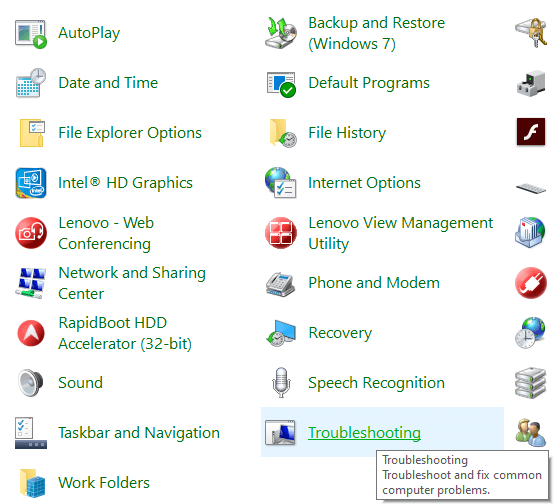Viewport: 554px width, 504px height.
Task: Open the Recovery text link
Action: [x=340, y=333]
